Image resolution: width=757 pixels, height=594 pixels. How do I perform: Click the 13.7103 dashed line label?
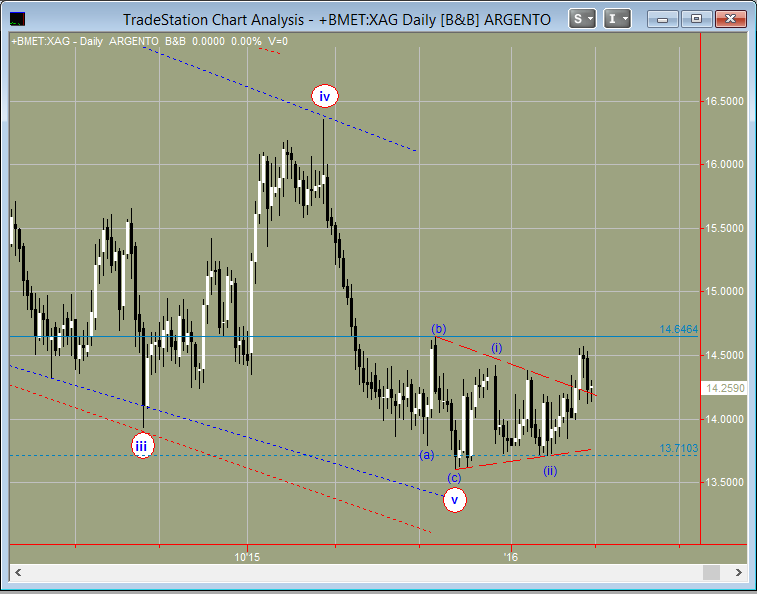pyautogui.click(x=678, y=448)
